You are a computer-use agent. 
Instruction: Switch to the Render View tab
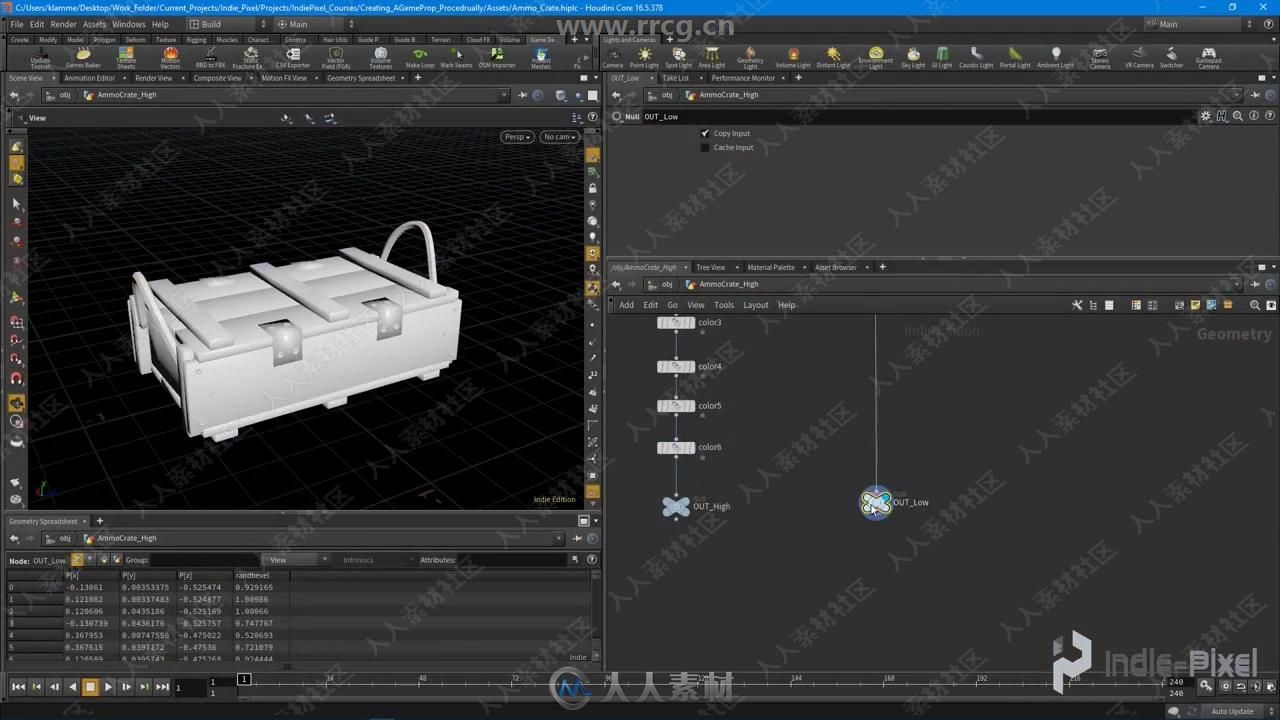coord(153,78)
